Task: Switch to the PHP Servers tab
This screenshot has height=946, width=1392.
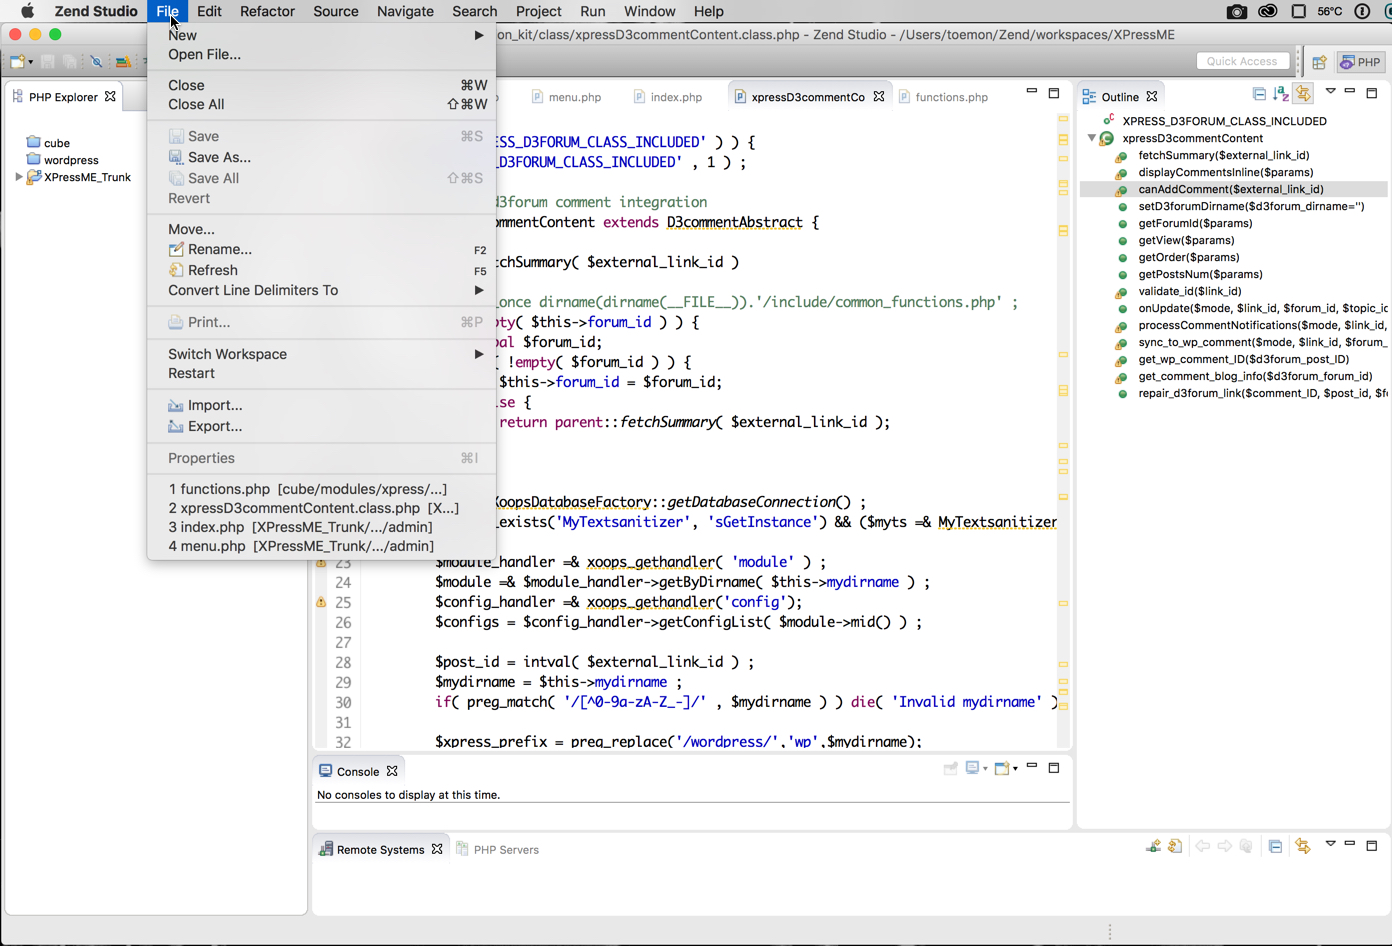Action: (497, 850)
